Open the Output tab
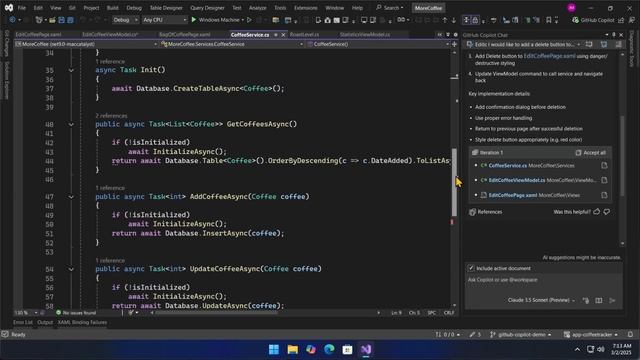The height and width of the screenshot is (360, 640). tap(45, 322)
